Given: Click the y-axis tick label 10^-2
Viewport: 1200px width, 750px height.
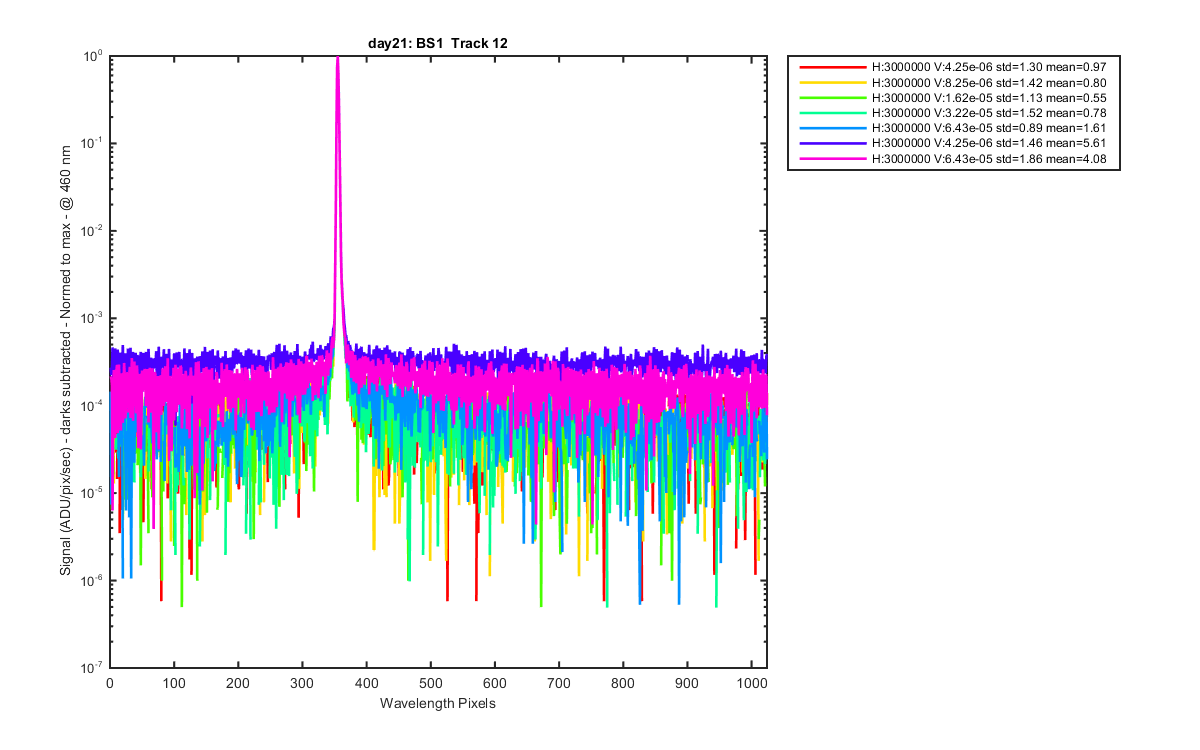Looking at the screenshot, I should (x=94, y=230).
